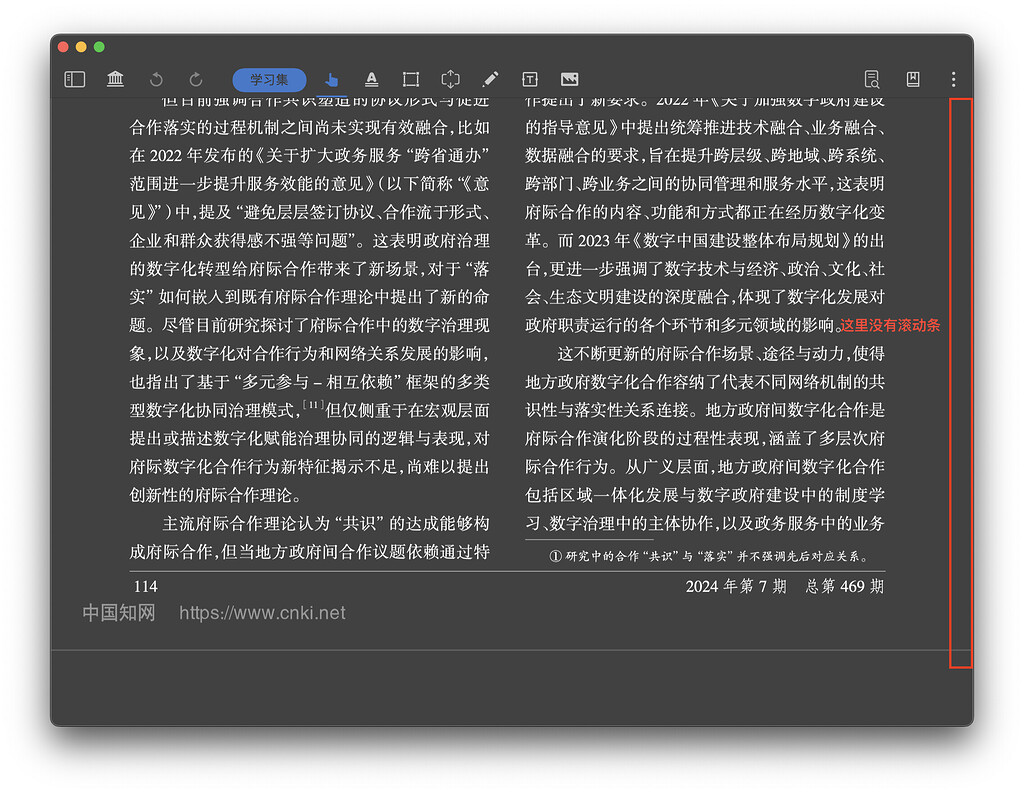Deactivate the highlighted hand tool

point(331,79)
